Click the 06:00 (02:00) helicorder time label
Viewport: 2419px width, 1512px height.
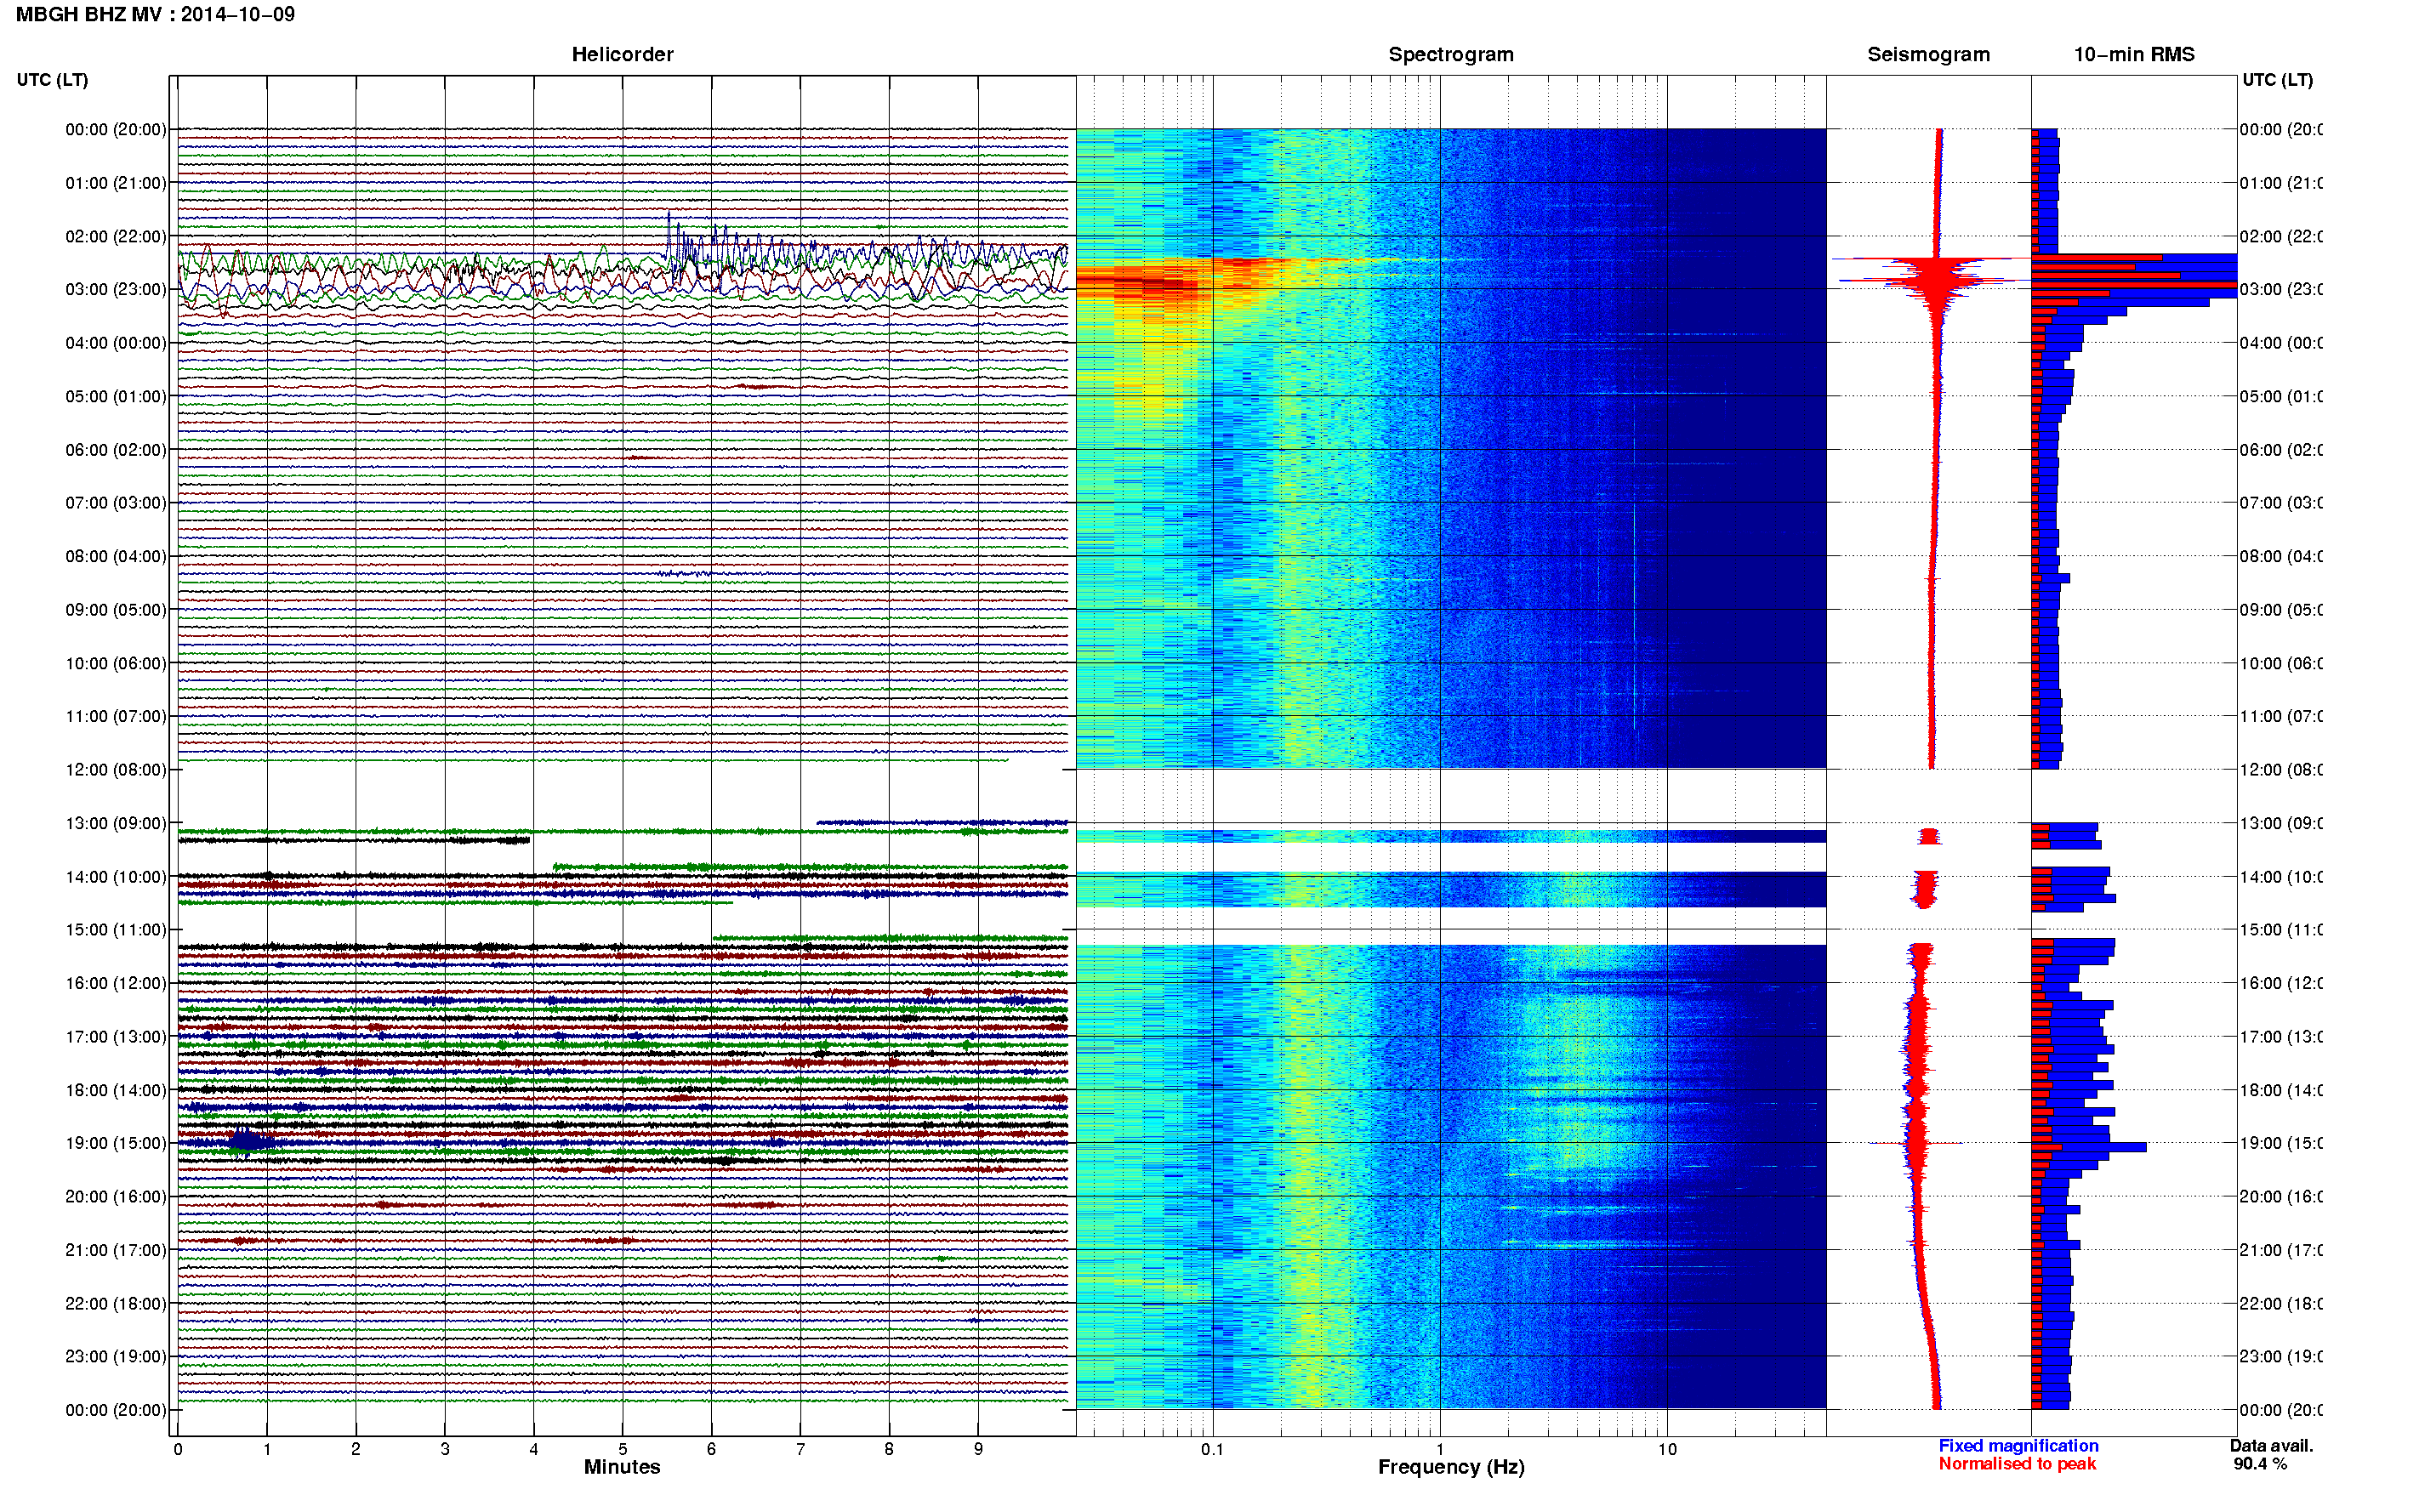tap(116, 450)
